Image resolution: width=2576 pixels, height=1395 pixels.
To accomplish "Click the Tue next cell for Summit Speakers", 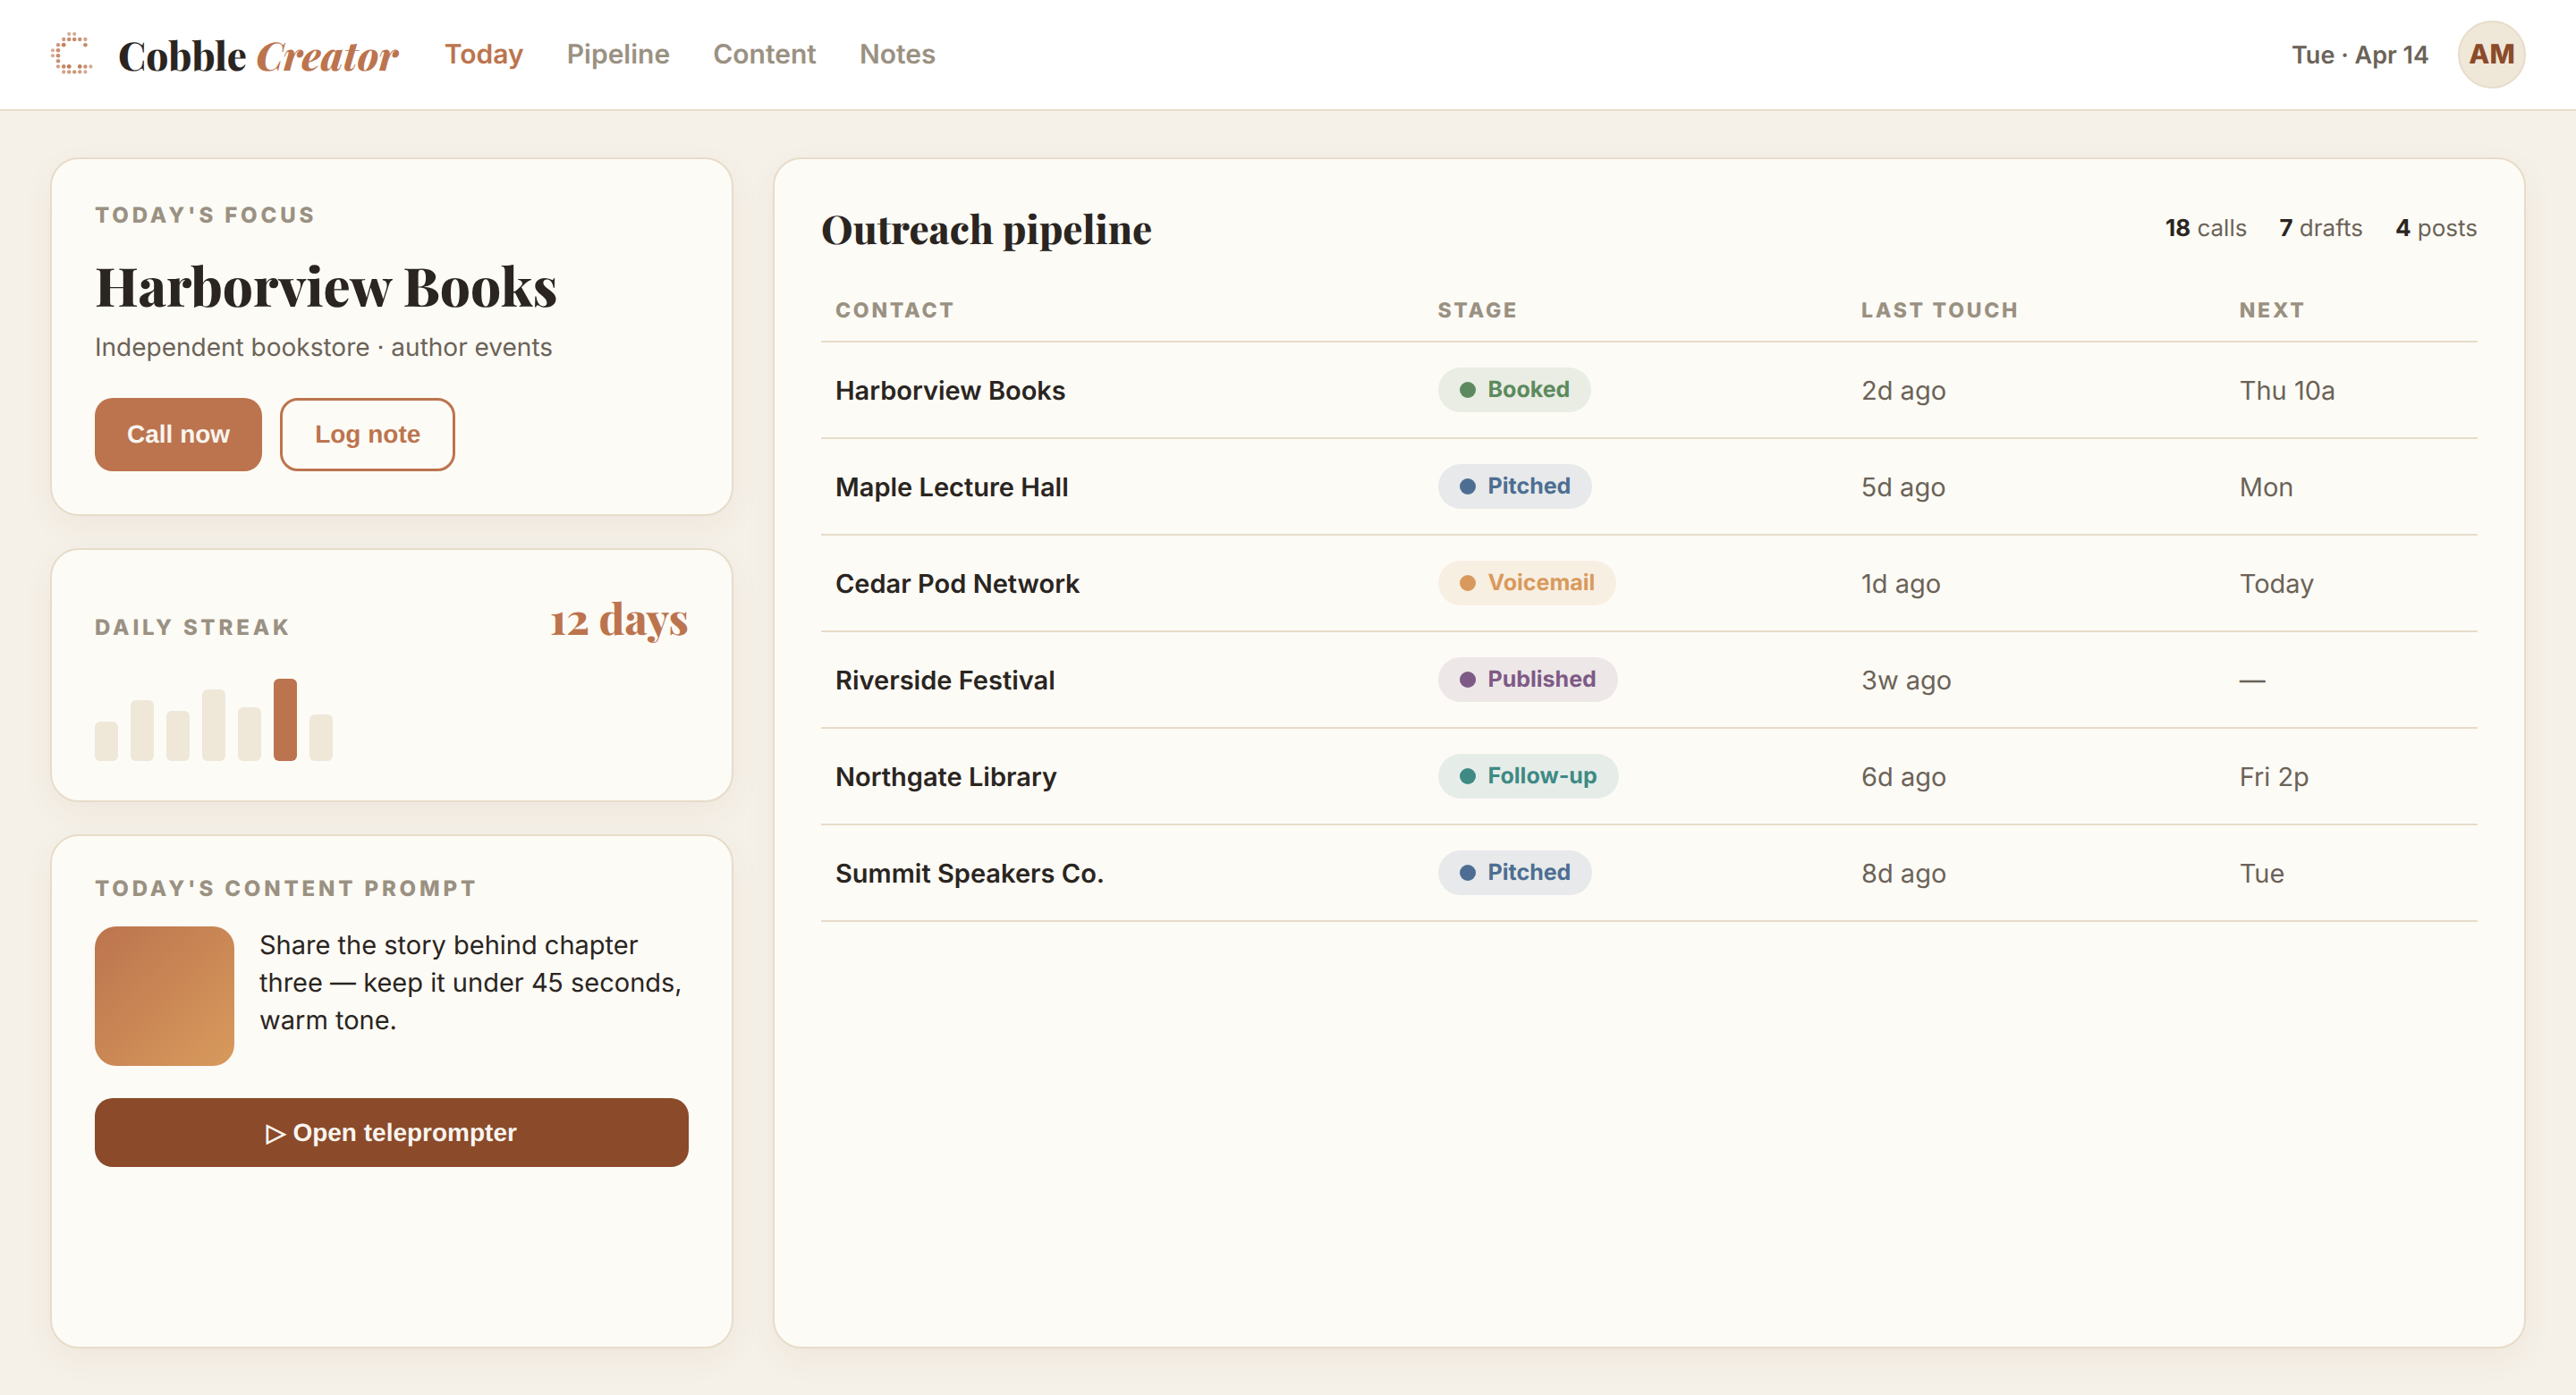I will [2261, 873].
